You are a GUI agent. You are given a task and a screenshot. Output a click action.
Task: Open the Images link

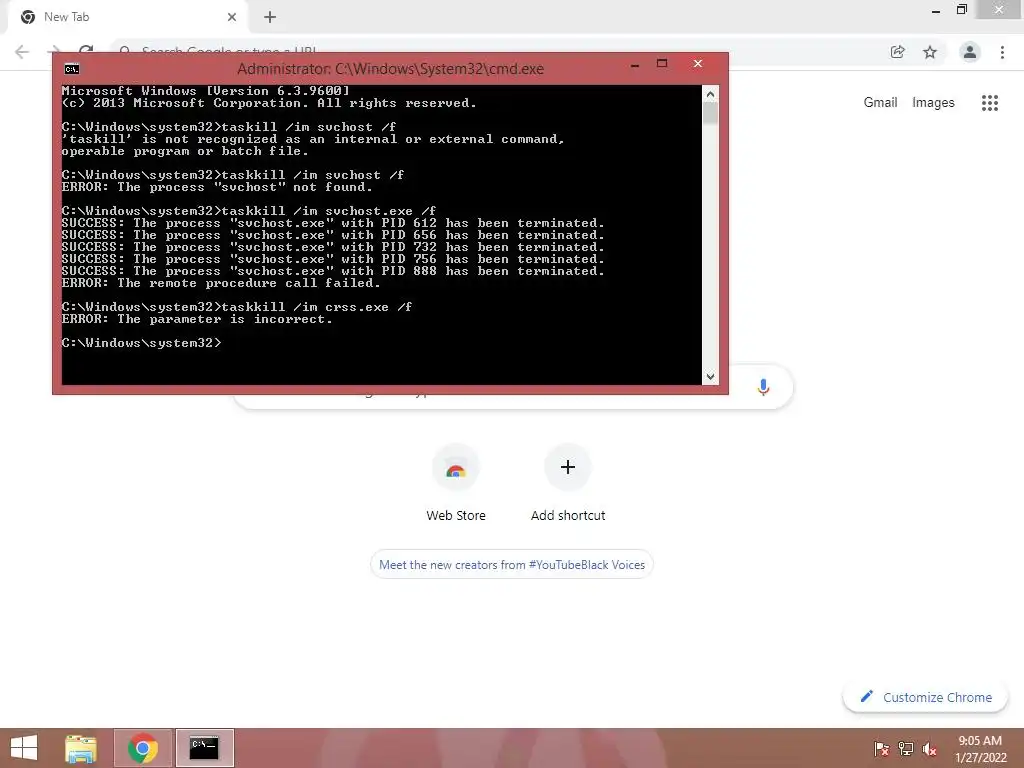tap(933, 103)
